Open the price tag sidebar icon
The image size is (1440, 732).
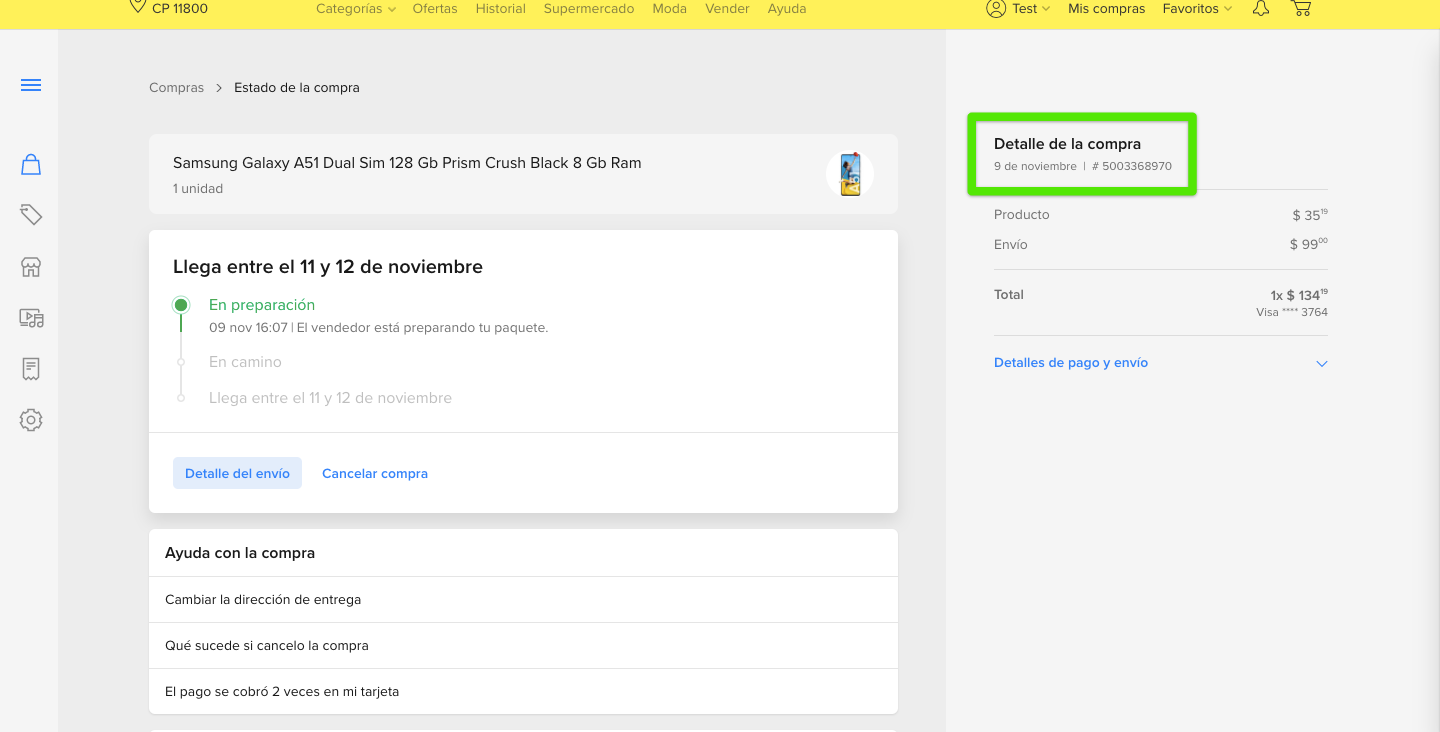pyautogui.click(x=31, y=215)
